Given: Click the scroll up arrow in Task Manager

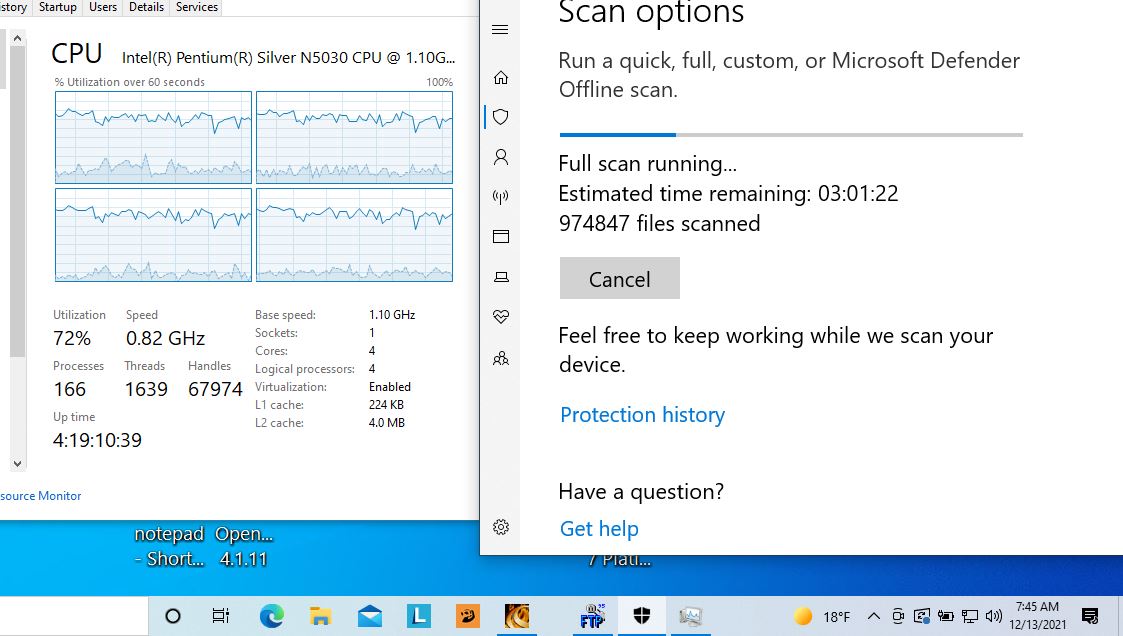Looking at the screenshot, I should [17, 38].
